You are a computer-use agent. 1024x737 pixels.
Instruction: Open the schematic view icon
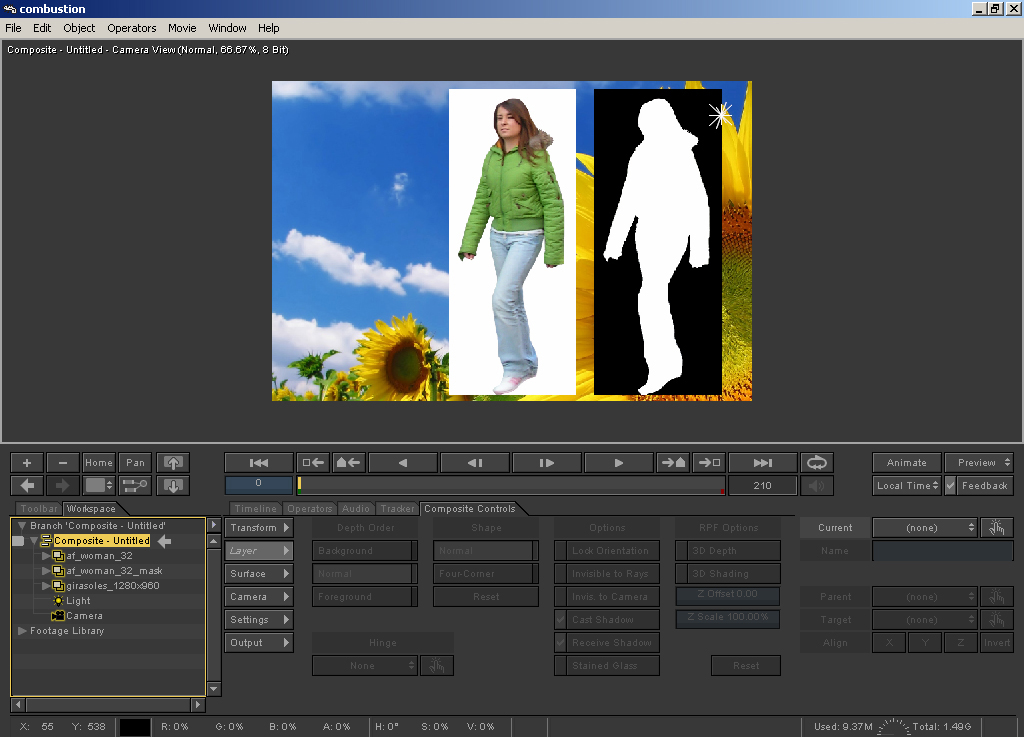click(x=135, y=486)
